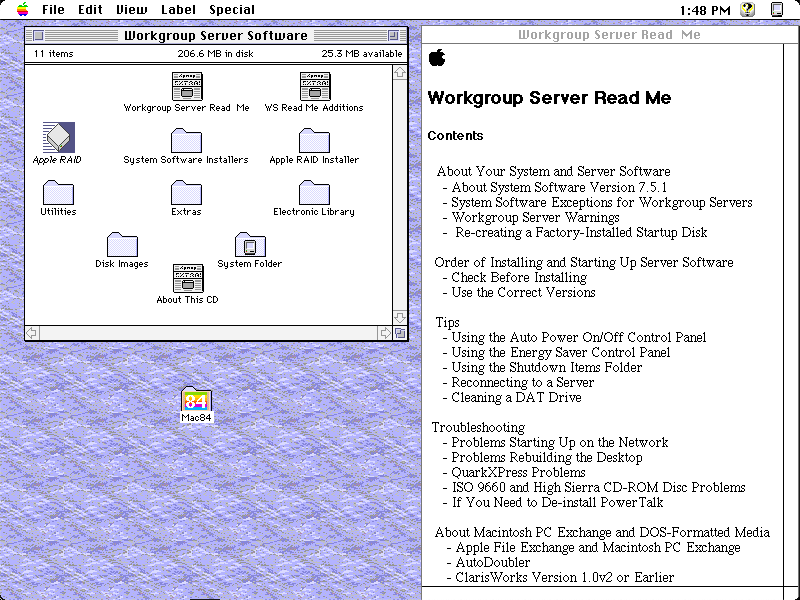Click 'Using the Auto Power On/Off Control Panel'
800x600 pixels.
click(x=579, y=337)
